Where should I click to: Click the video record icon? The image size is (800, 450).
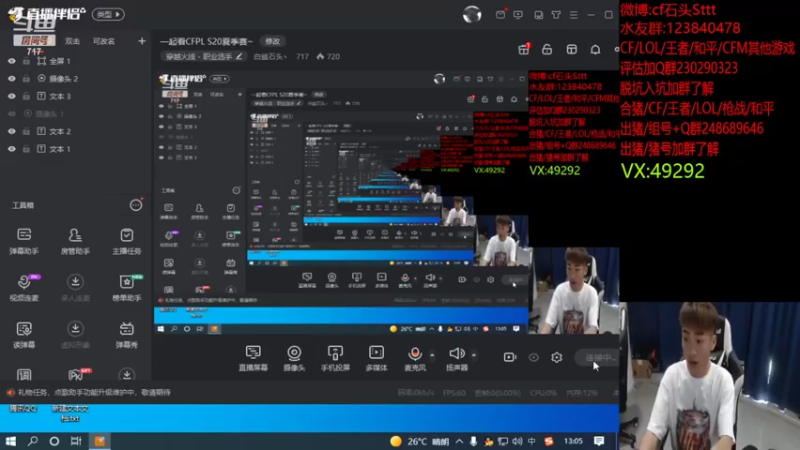point(510,357)
